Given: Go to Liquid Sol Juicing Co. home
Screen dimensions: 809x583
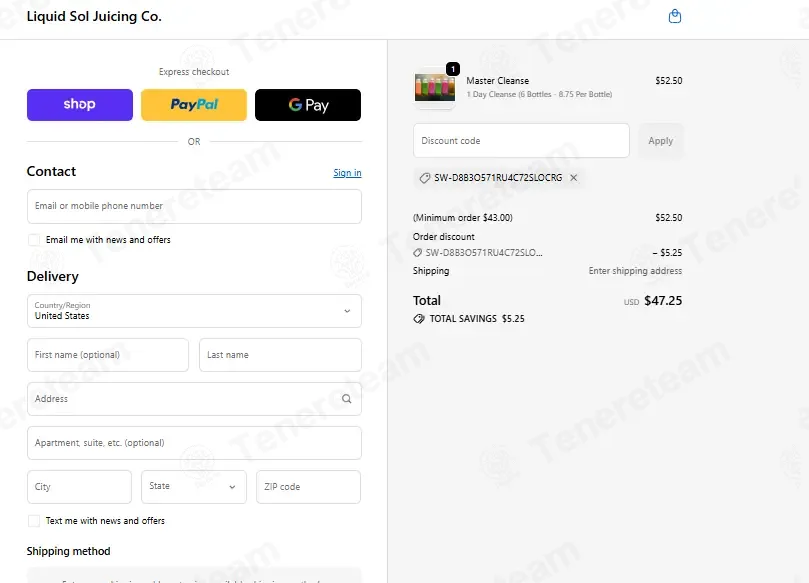Looking at the screenshot, I should point(94,17).
